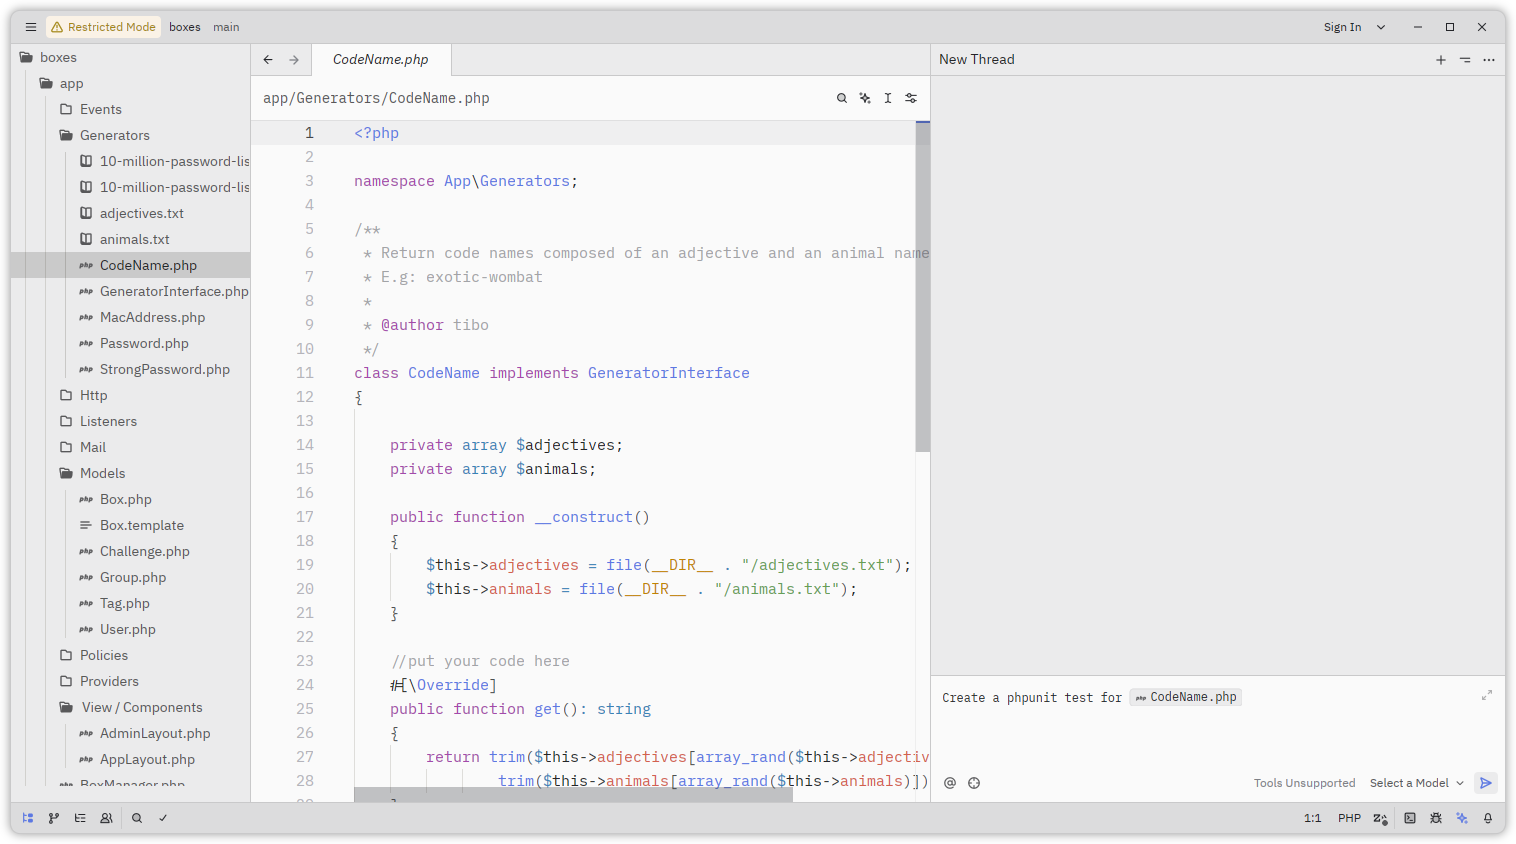Open the Select a Model dropdown
Image resolution: width=1516 pixels, height=844 pixels.
(x=1416, y=783)
